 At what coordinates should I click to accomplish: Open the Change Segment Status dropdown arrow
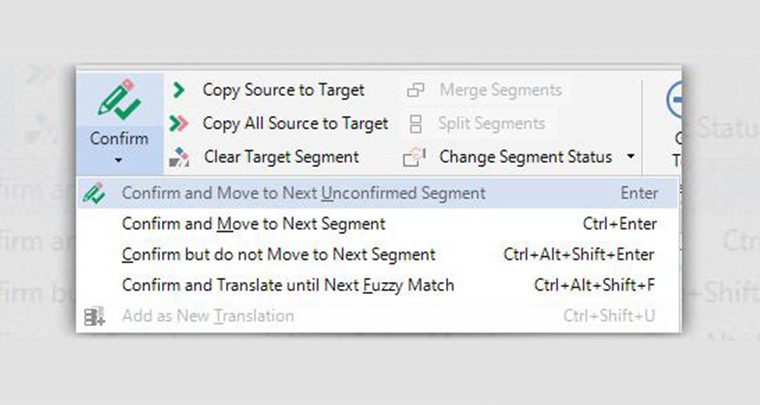(x=631, y=156)
